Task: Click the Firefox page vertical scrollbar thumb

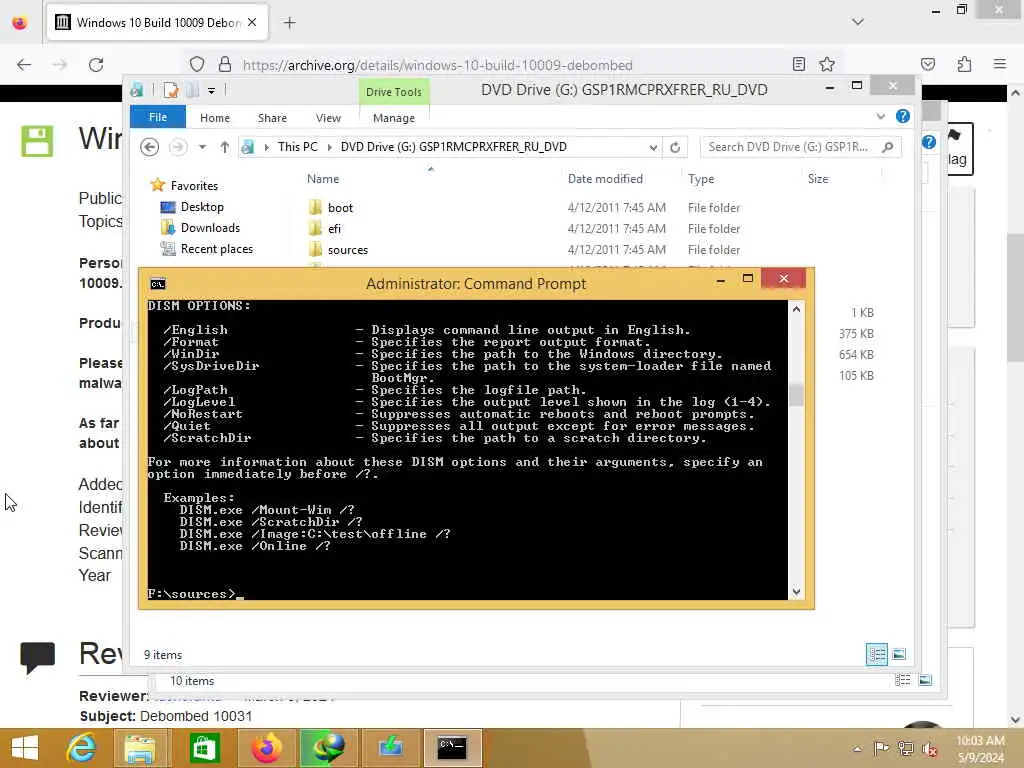Action: (x=1015, y=297)
